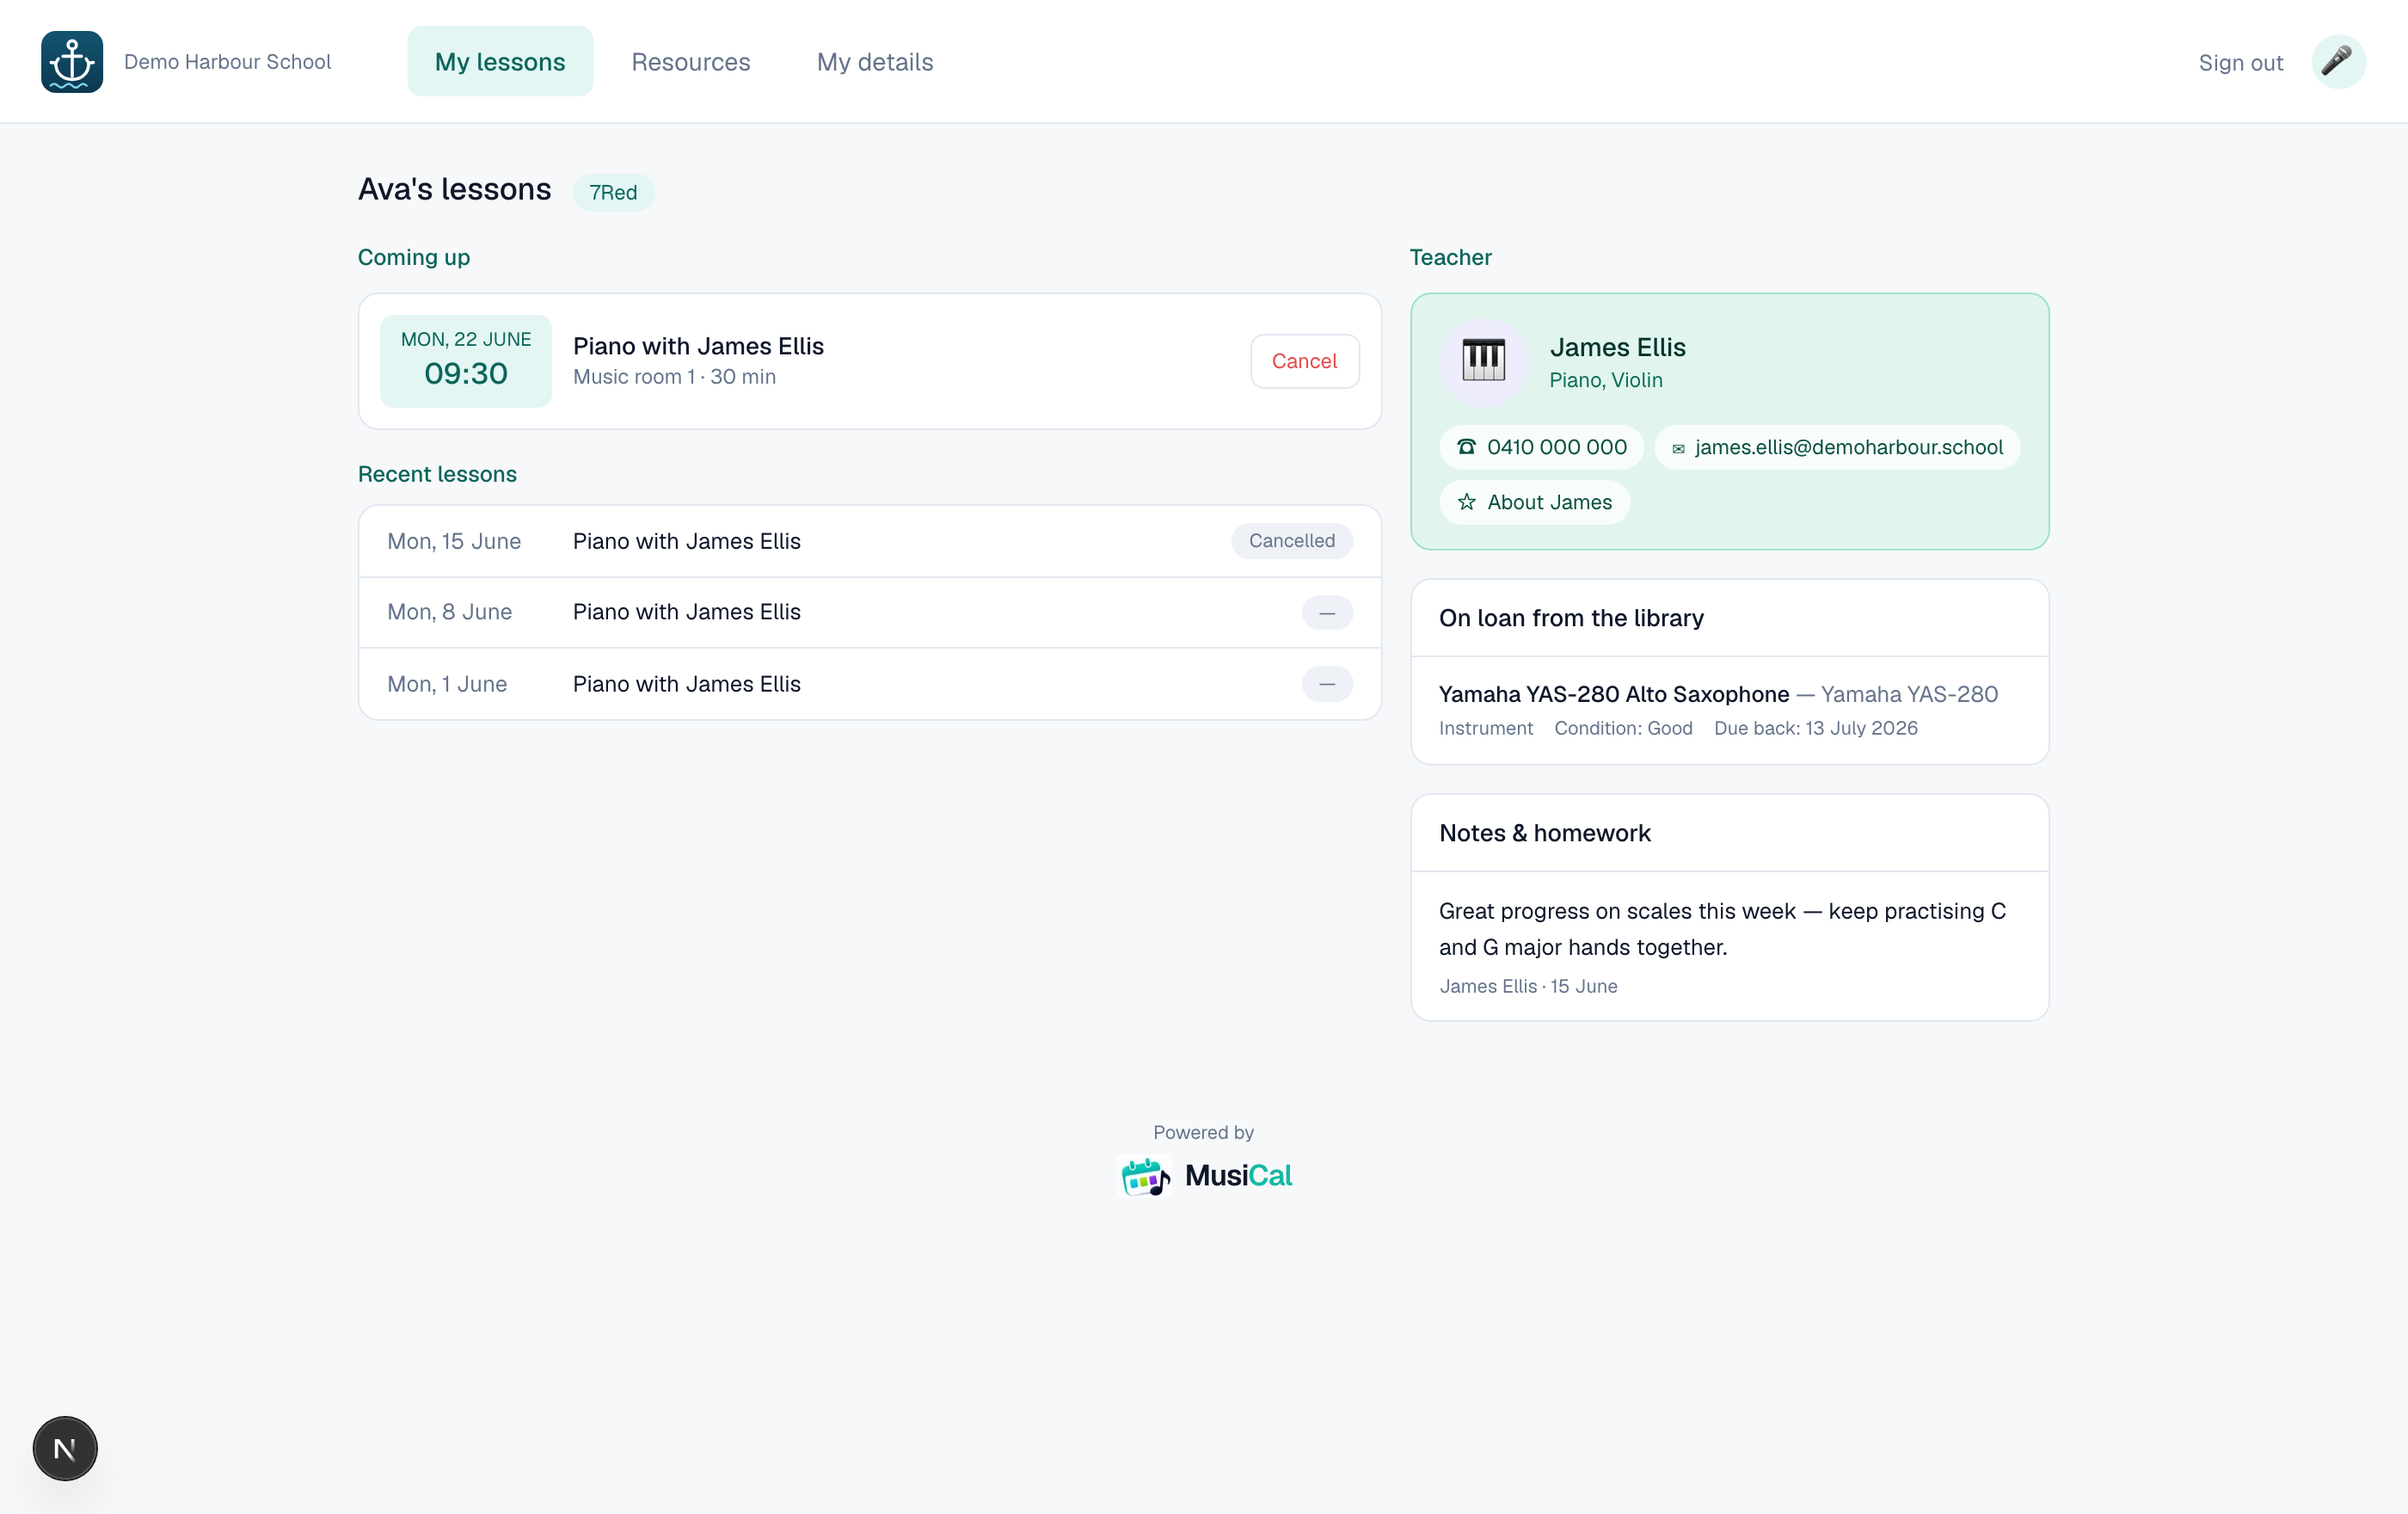
Task: Cancel the 22 June piano lesson
Action: pyautogui.click(x=1304, y=361)
